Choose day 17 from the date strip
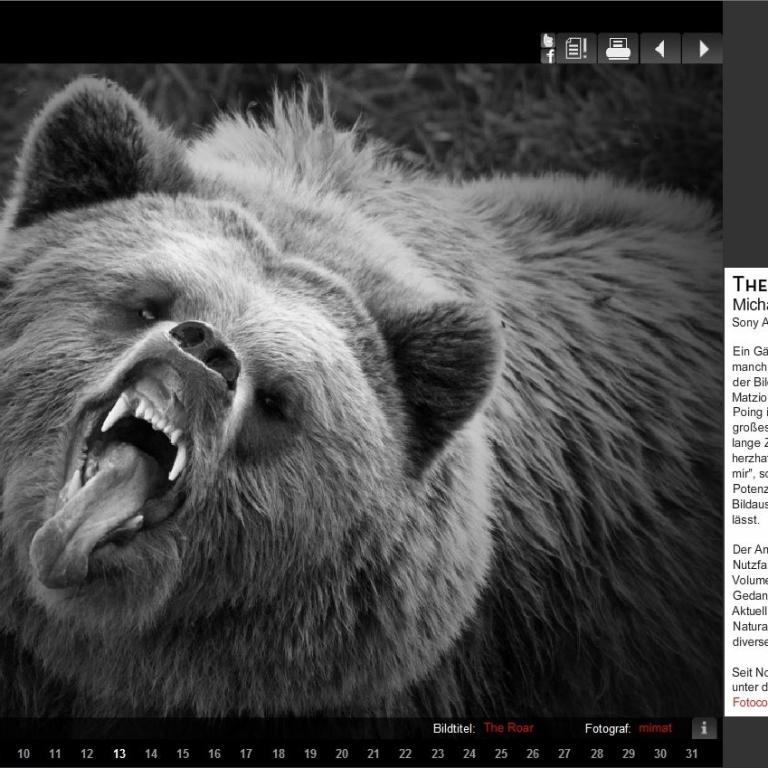 246,754
